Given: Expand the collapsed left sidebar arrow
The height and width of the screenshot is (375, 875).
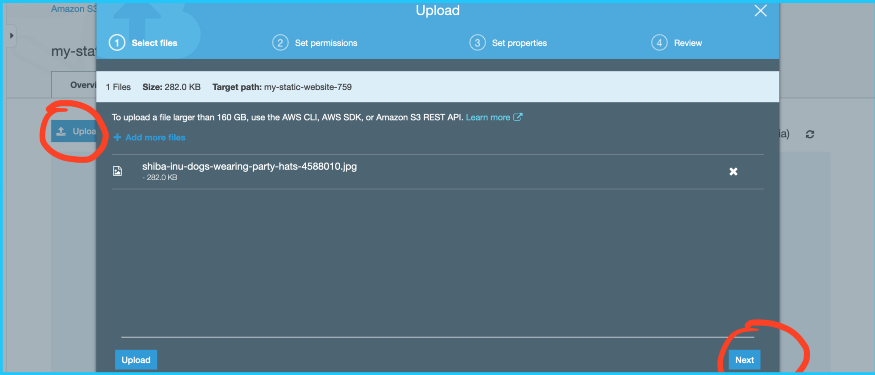Looking at the screenshot, I should (11, 36).
